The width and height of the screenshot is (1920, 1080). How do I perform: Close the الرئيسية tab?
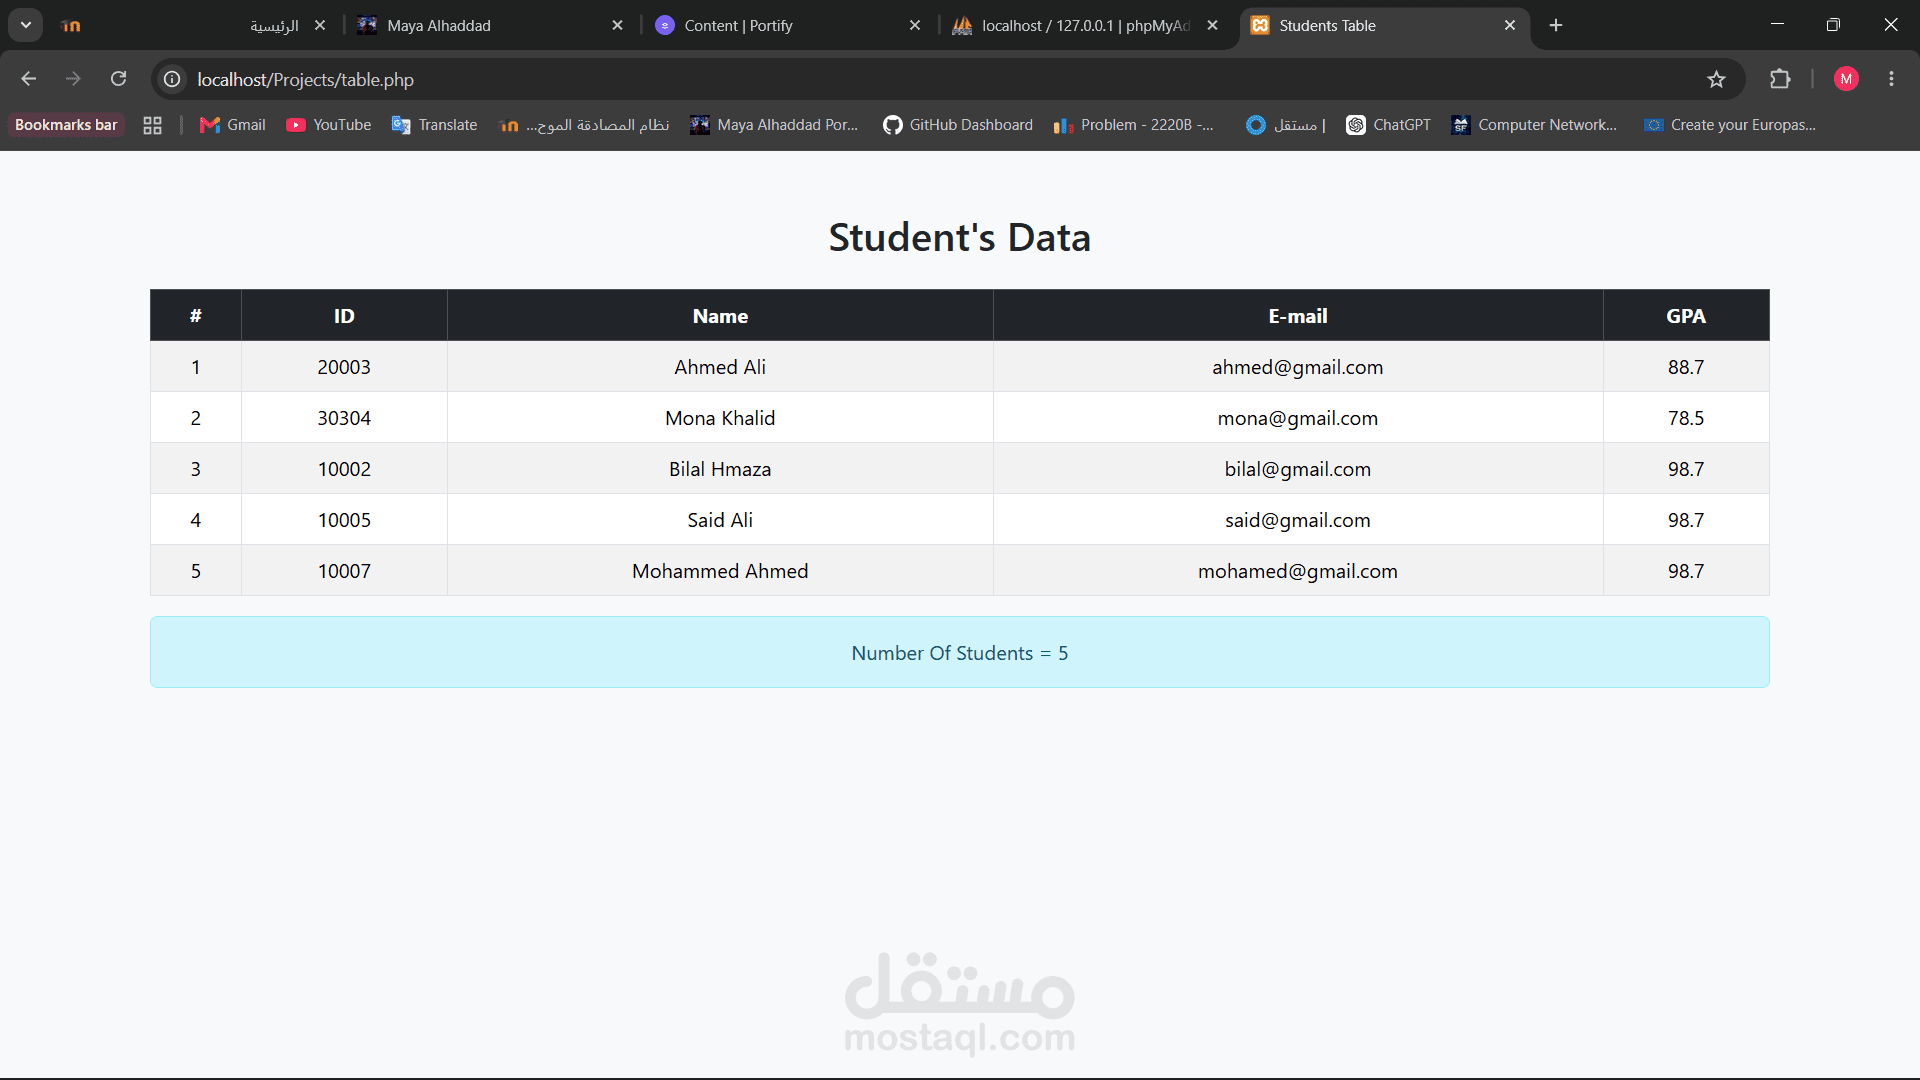coord(320,26)
